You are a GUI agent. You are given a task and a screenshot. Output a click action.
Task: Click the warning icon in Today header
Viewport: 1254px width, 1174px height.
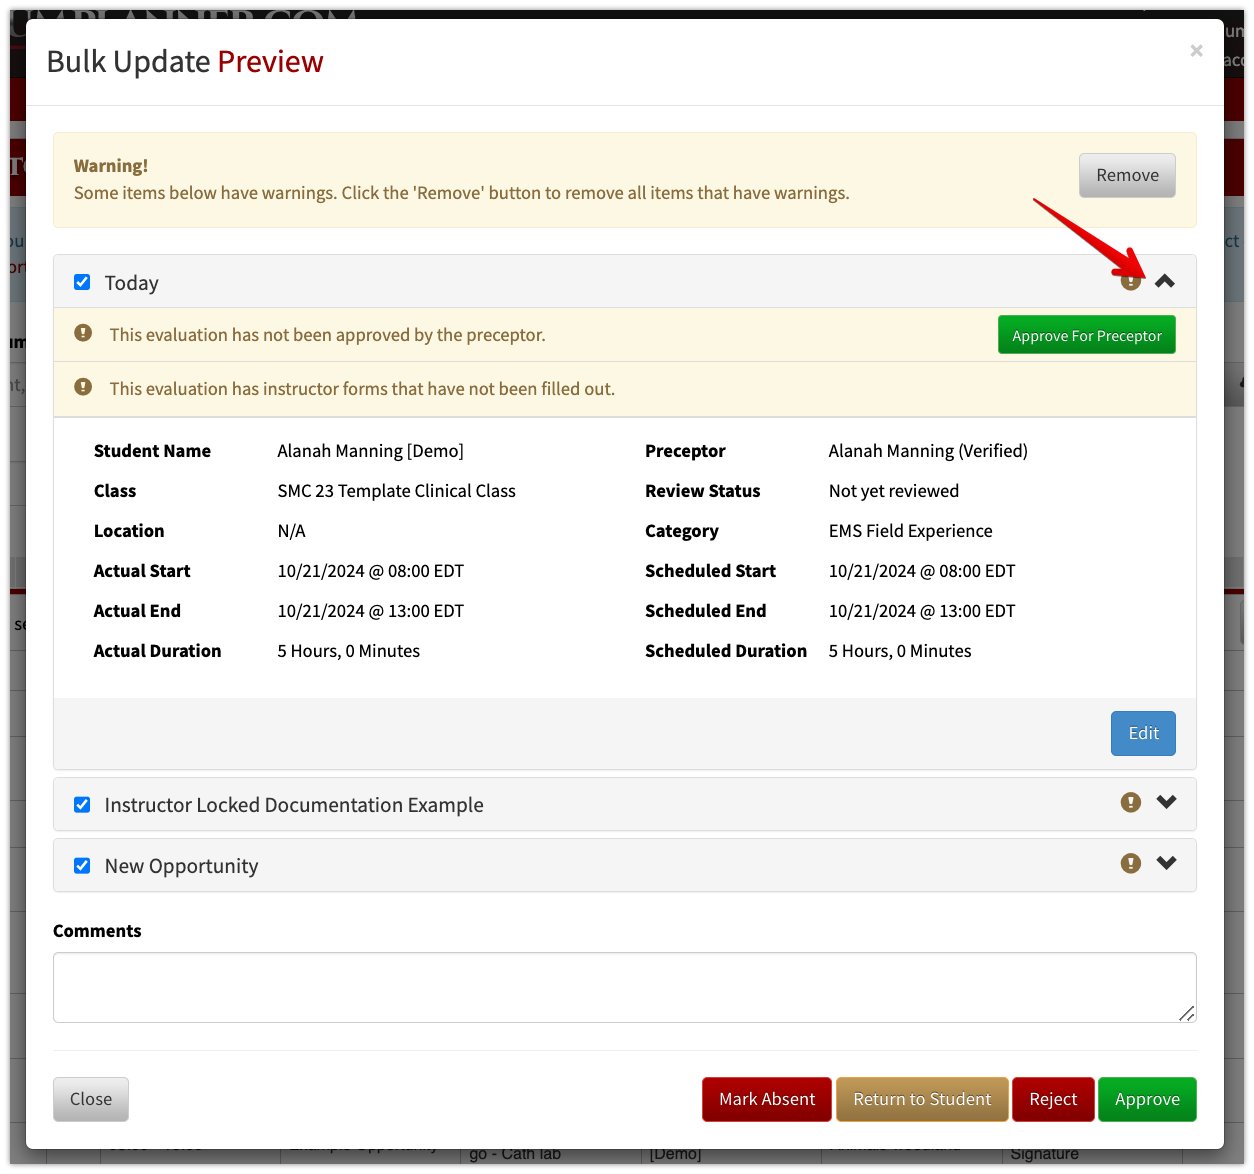[x=1130, y=282]
